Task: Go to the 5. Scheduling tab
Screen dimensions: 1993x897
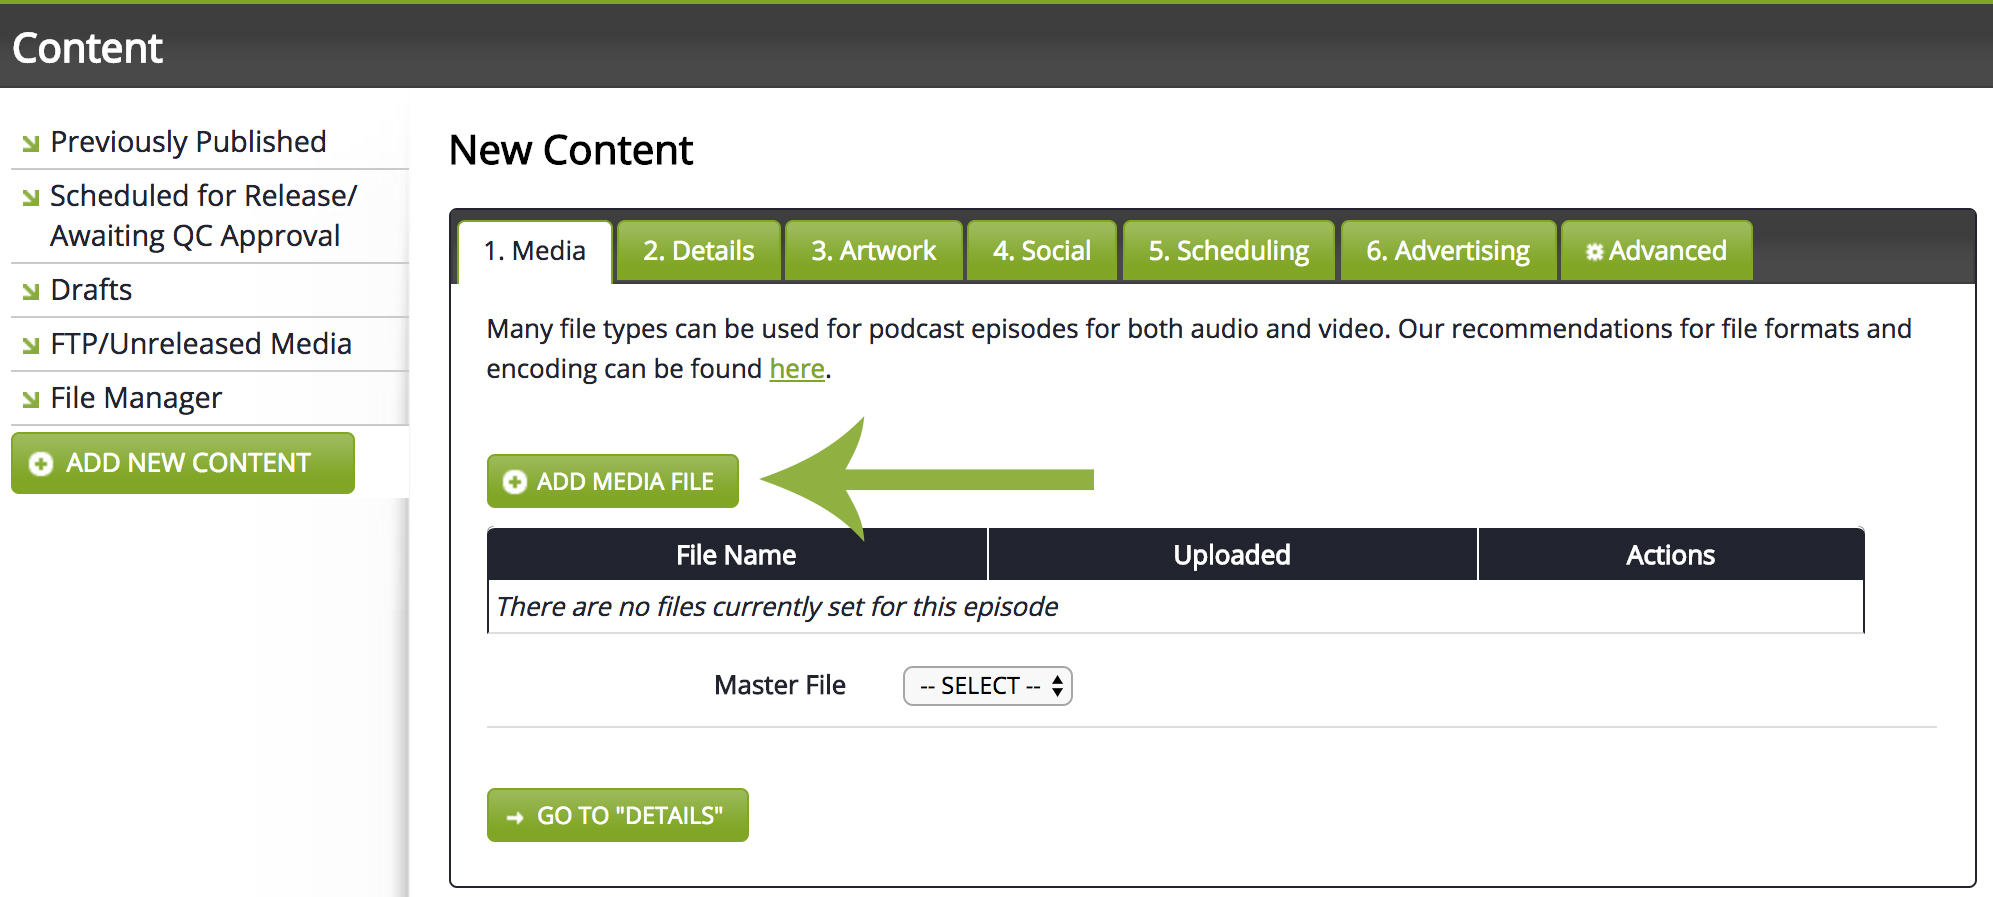Action: [1228, 251]
